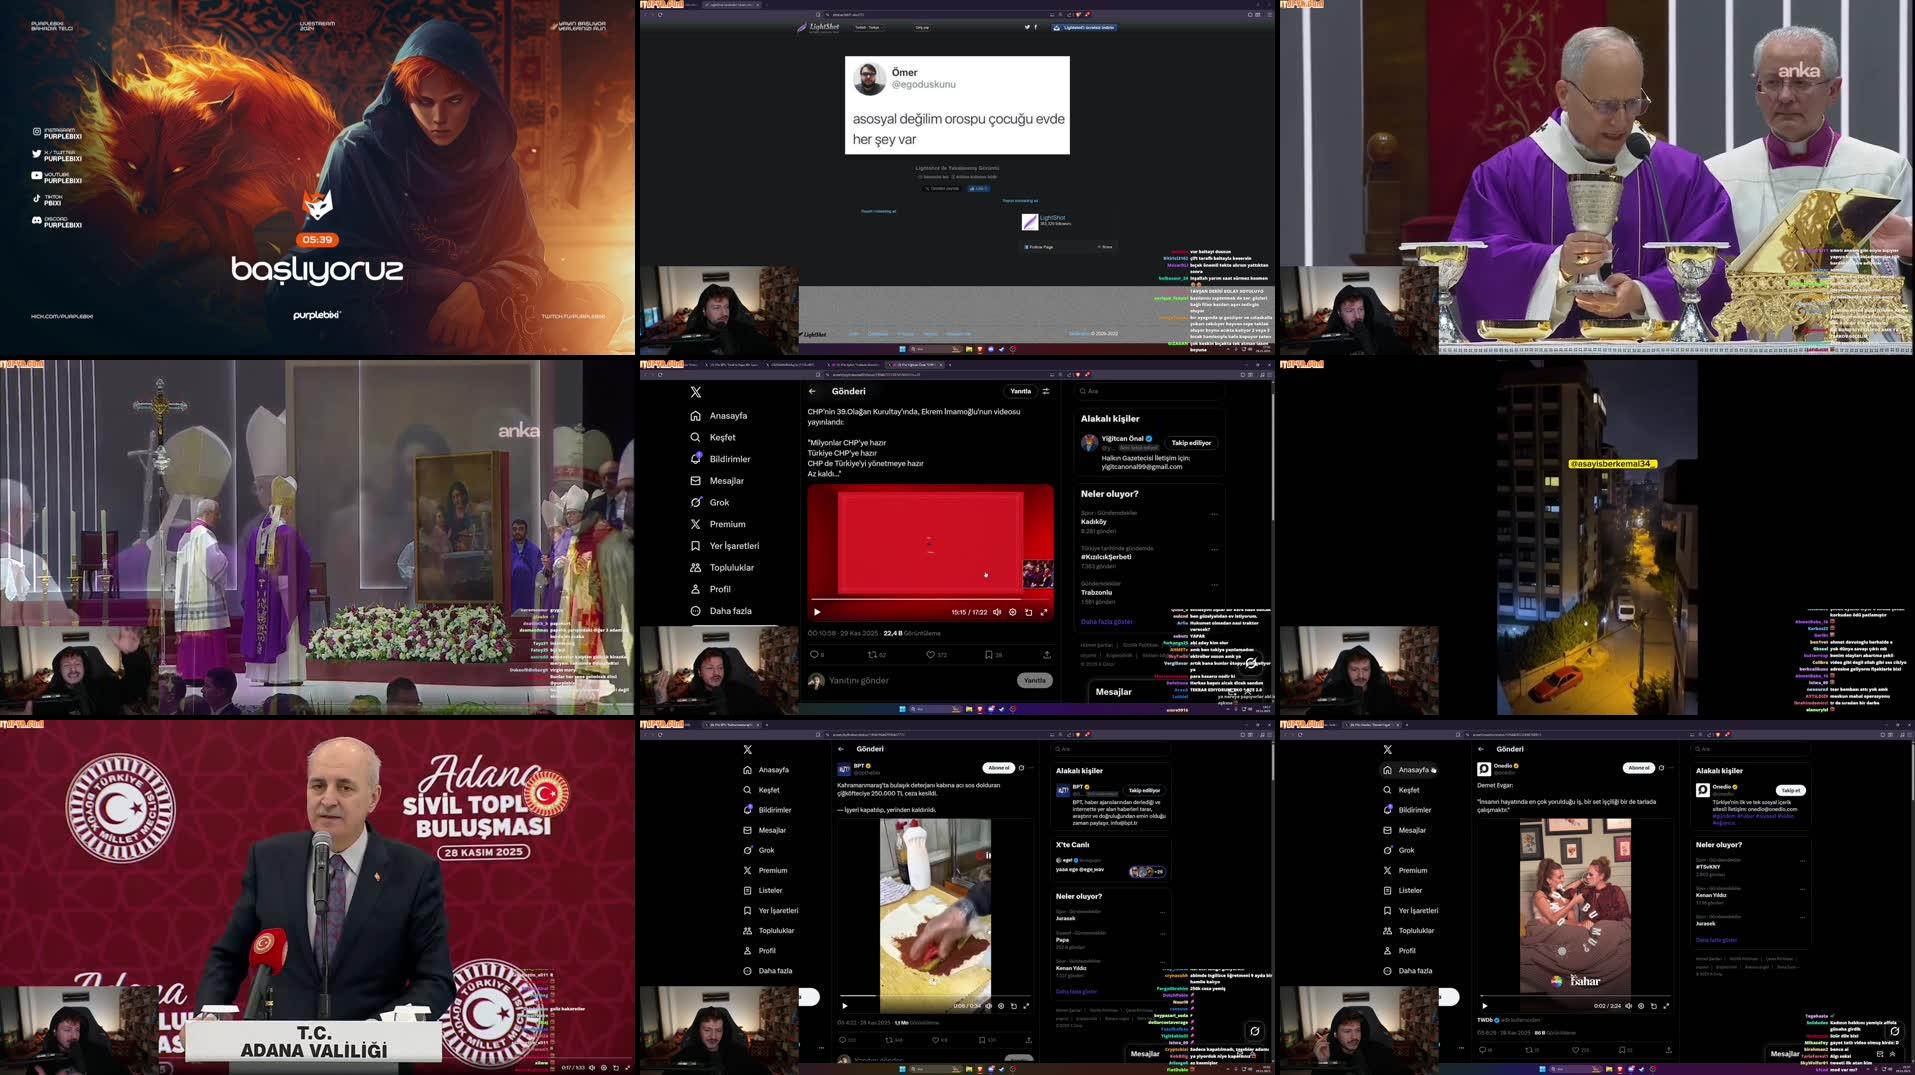Image resolution: width=1915 pixels, height=1075 pixels.
Task: Subscribe to BPT with Abone ol
Action: point(999,767)
